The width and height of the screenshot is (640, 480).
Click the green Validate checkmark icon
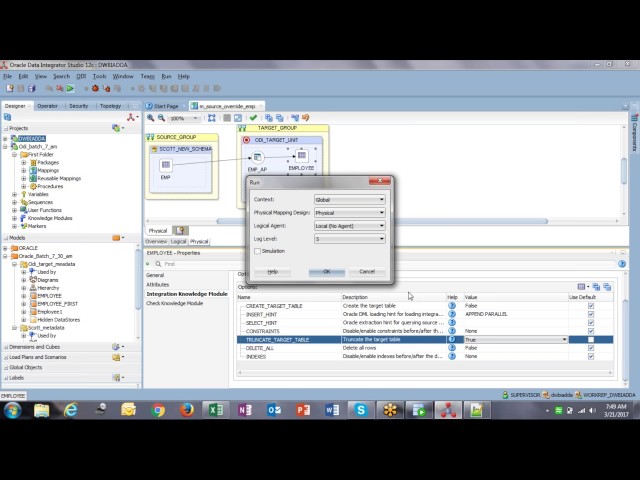(x=253, y=118)
